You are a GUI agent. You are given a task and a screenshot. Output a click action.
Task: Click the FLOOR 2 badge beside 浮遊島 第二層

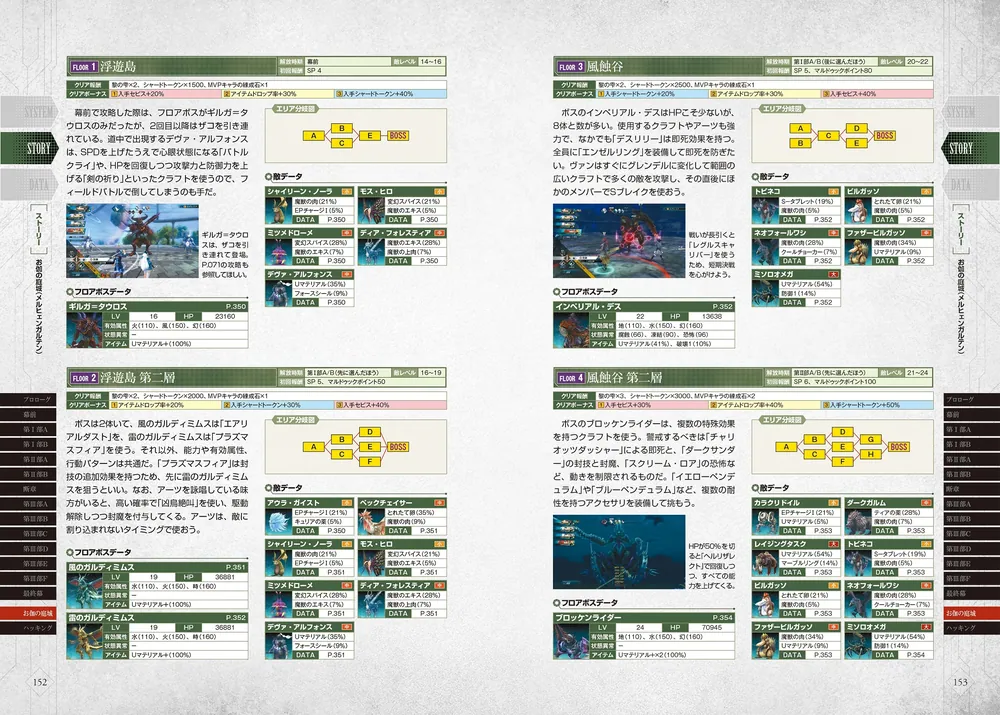84,378
